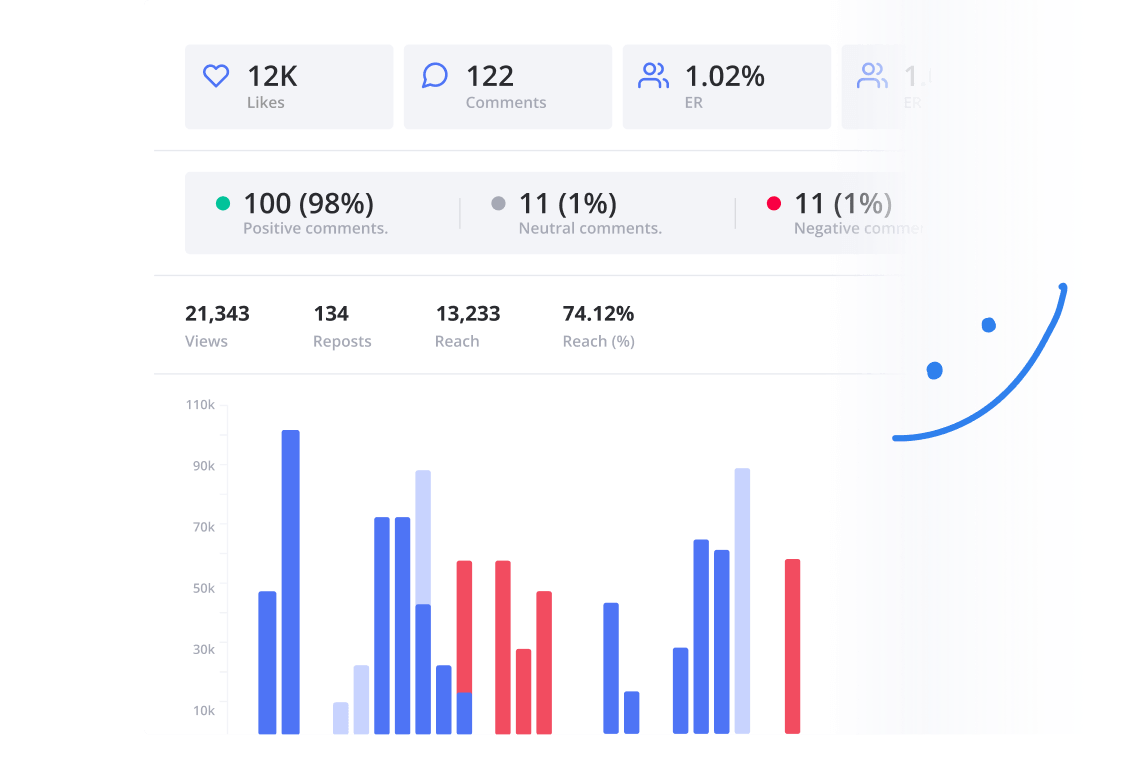This screenshot has height=760, width=1140.
Task: Select the speech bubble Comments icon
Action: pos(434,74)
